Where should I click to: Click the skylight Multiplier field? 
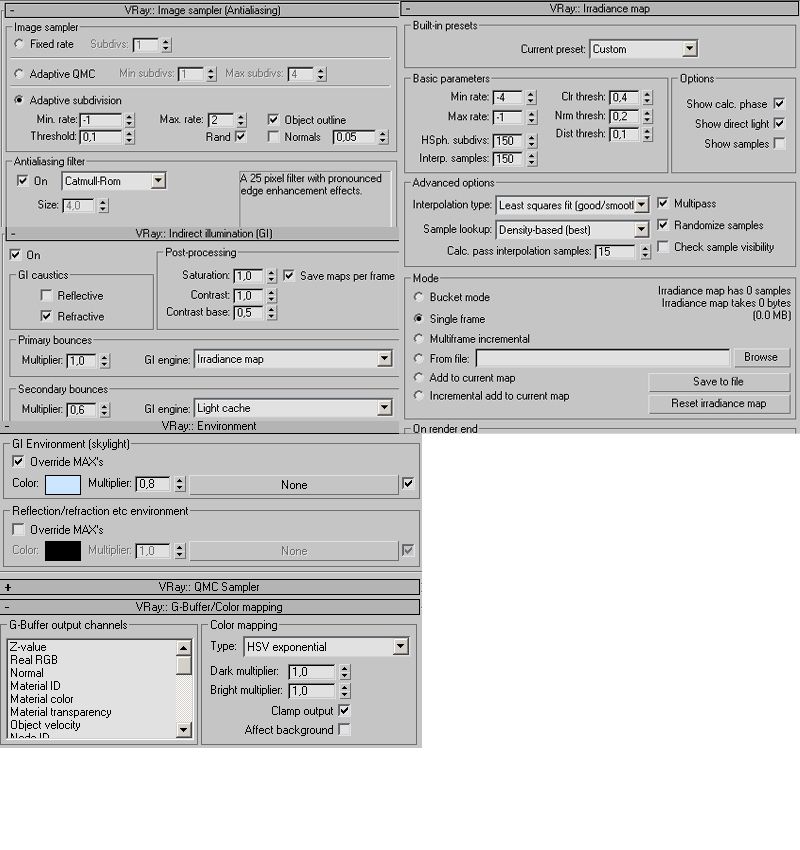pos(153,484)
